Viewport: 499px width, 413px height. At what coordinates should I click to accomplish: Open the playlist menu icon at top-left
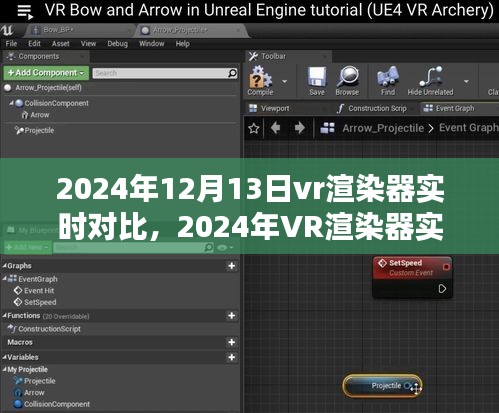click(25, 11)
